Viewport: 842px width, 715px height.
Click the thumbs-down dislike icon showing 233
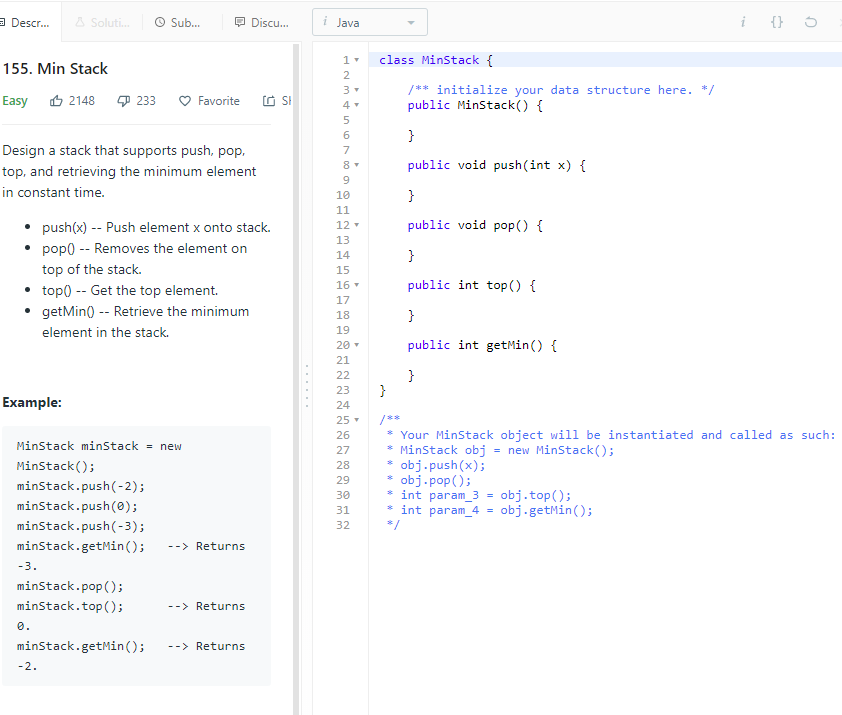click(124, 100)
